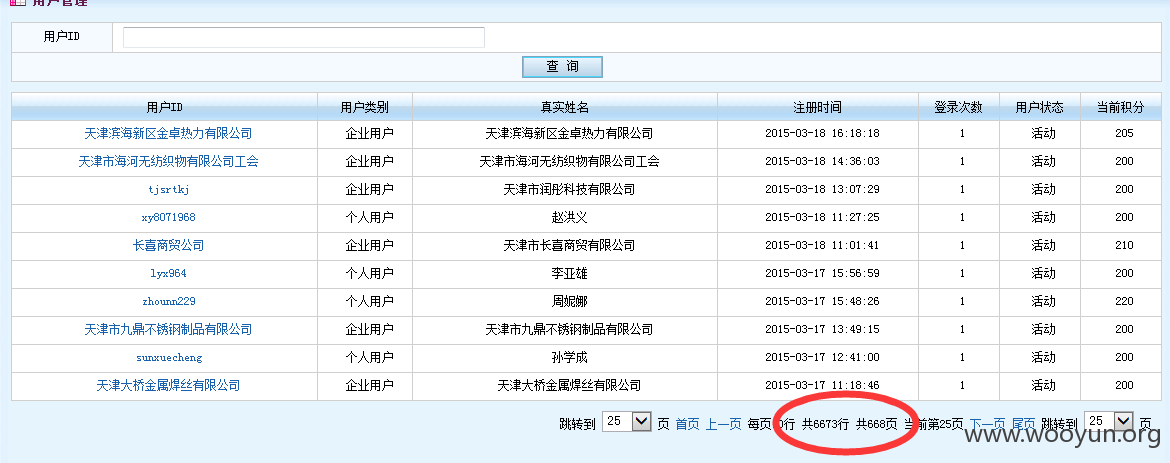
Task: Select timestamp 2015-03-17 13:49:15
Action: click(822, 329)
